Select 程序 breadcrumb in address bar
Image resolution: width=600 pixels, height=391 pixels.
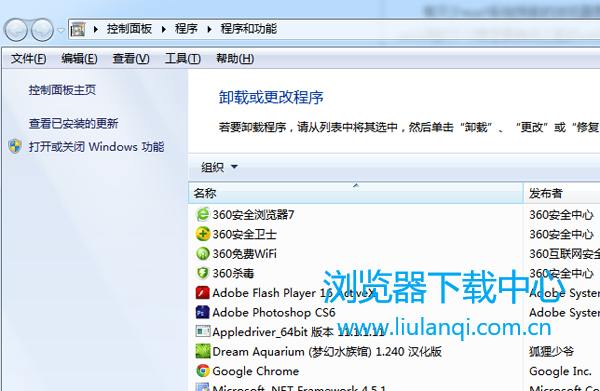pos(186,29)
